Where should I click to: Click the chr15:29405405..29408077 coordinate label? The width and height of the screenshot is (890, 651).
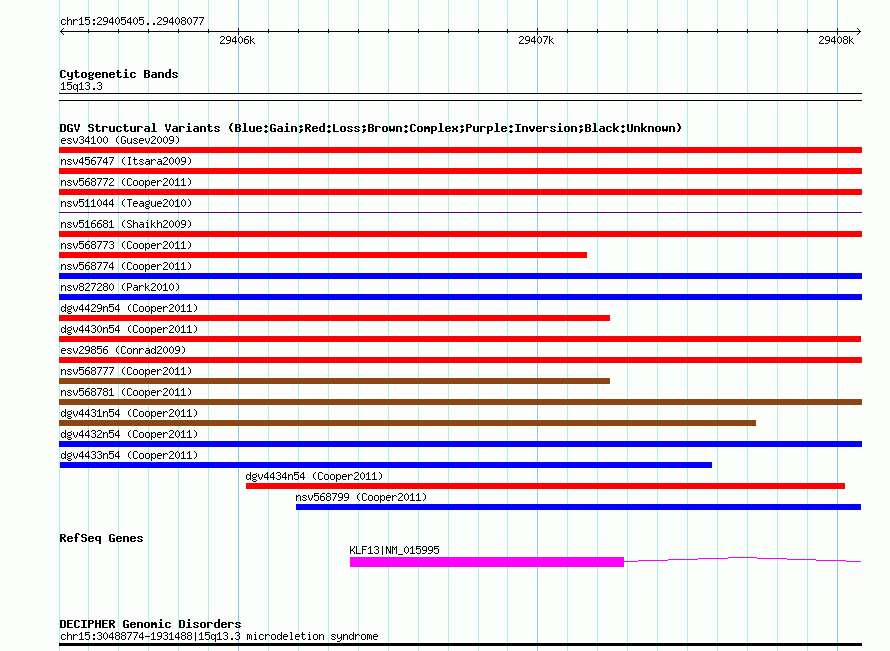point(132,21)
